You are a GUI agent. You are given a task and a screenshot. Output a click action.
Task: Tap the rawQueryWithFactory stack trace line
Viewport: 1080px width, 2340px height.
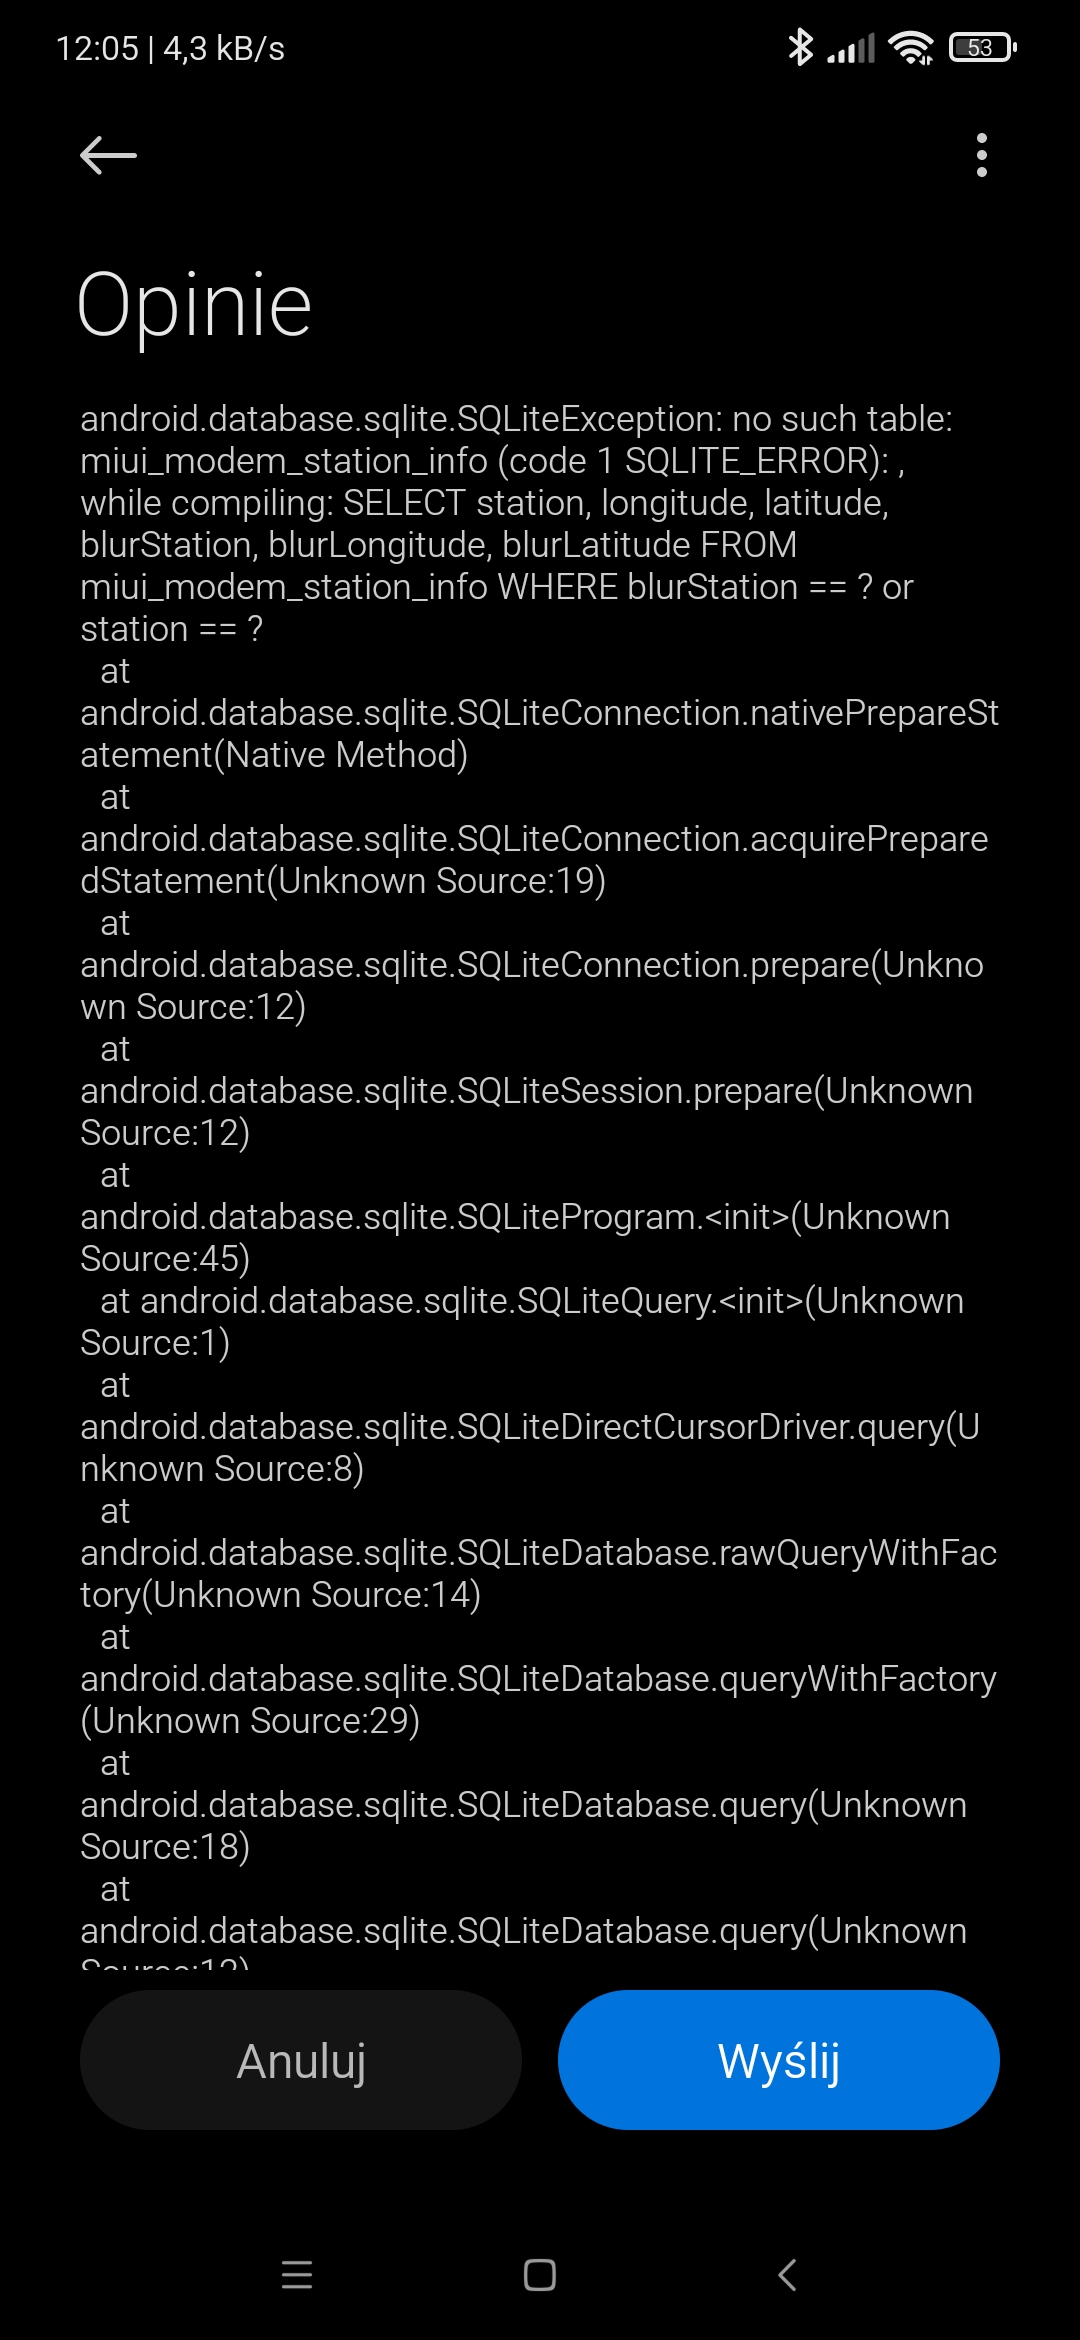tap(538, 1553)
